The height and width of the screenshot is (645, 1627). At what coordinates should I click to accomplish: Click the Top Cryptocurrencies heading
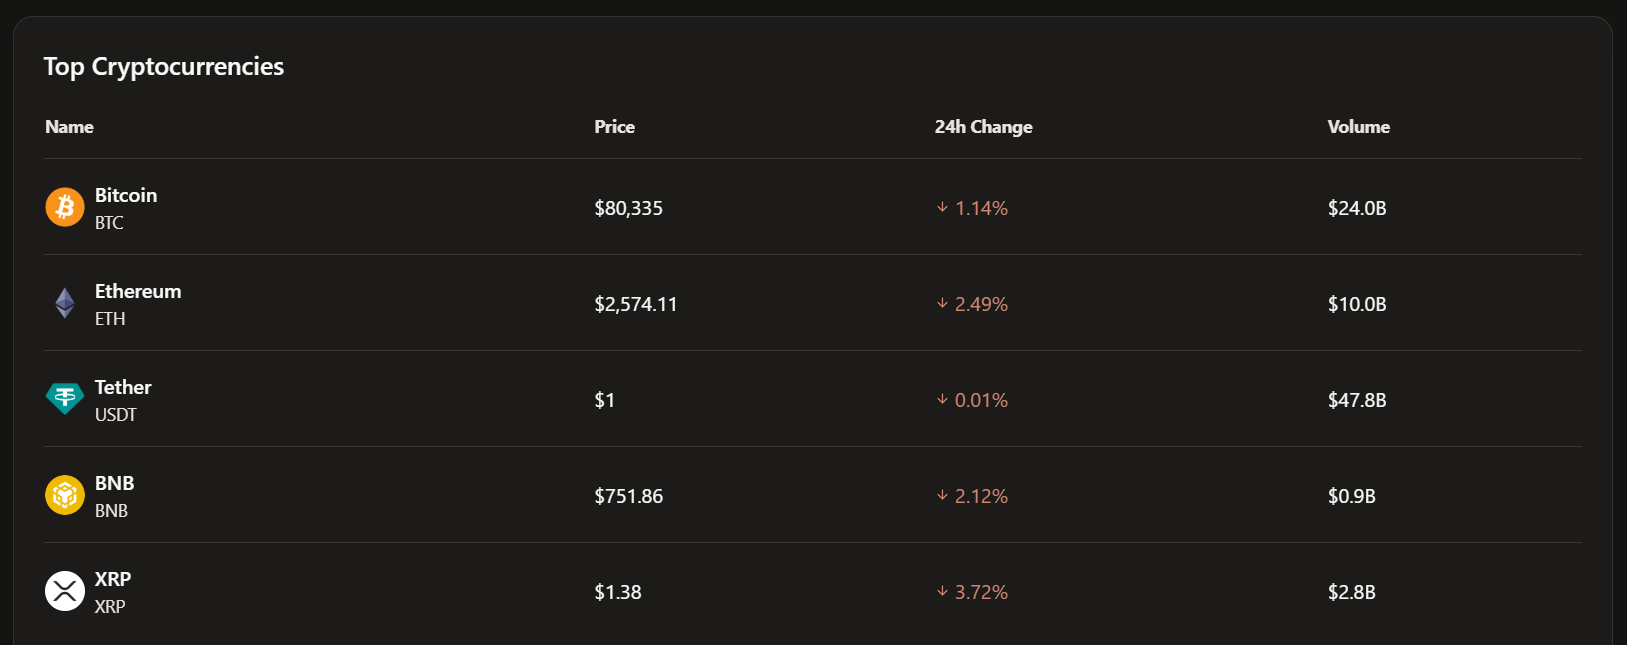tap(164, 67)
